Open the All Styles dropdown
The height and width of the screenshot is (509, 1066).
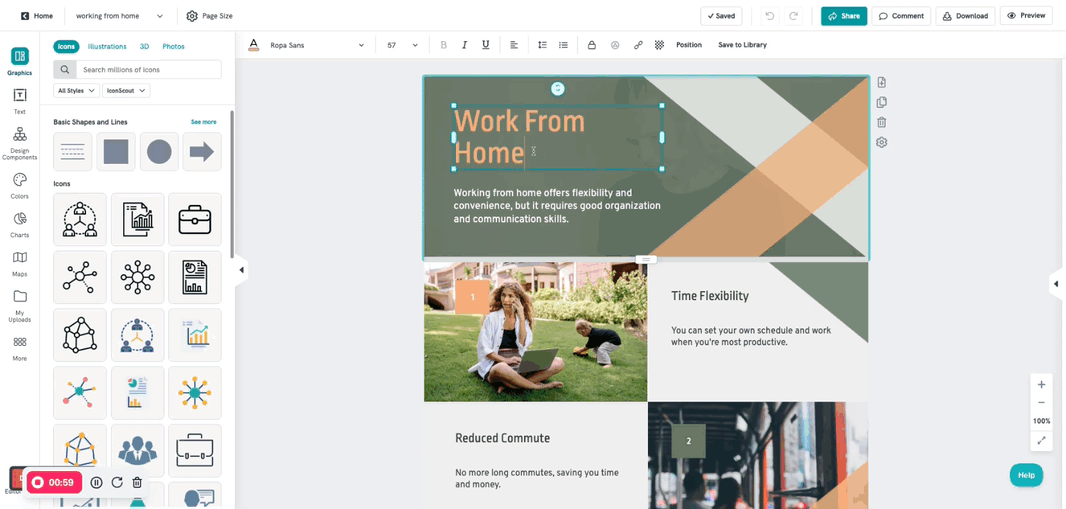pos(76,90)
